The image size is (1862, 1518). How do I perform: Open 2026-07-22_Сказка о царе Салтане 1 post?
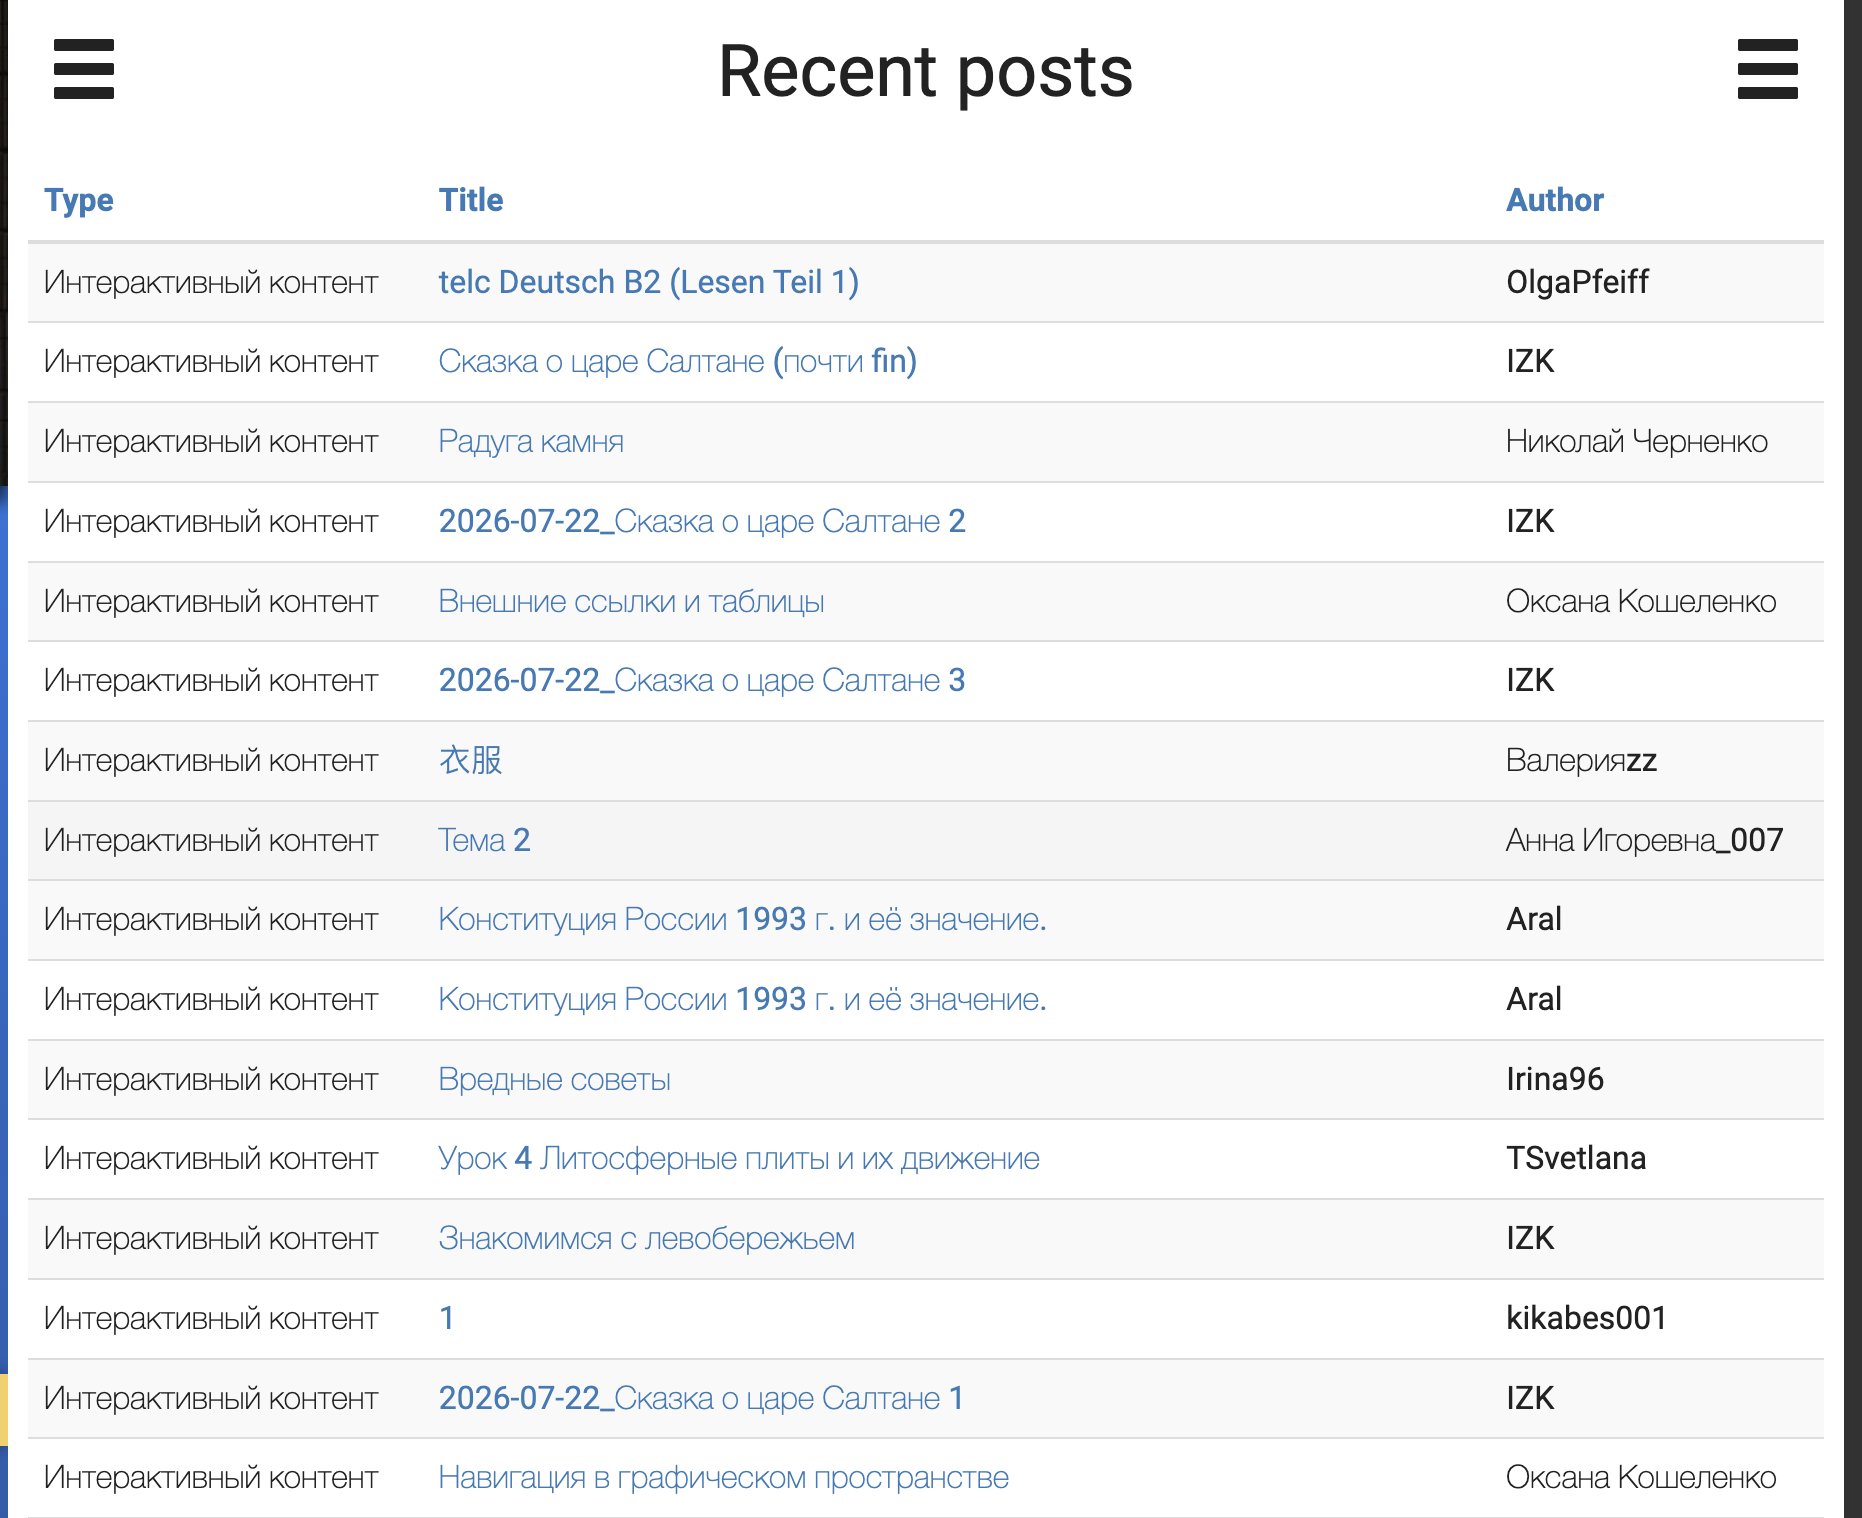click(701, 1398)
